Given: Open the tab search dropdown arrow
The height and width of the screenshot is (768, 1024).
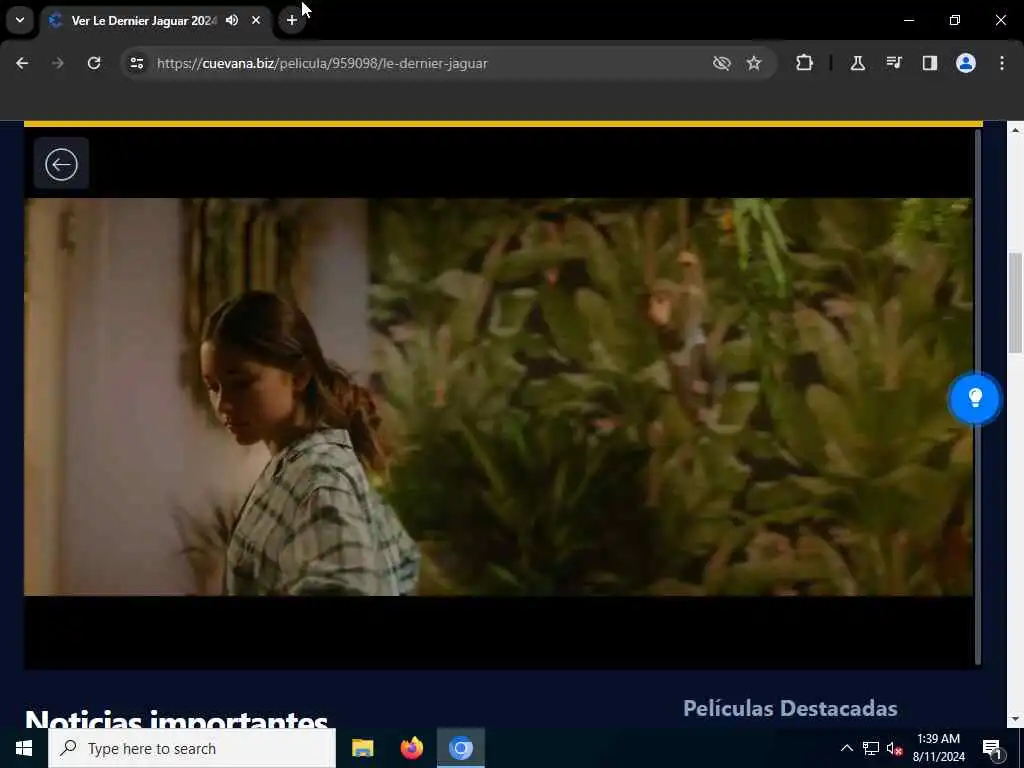Looking at the screenshot, I should tap(20, 20).
